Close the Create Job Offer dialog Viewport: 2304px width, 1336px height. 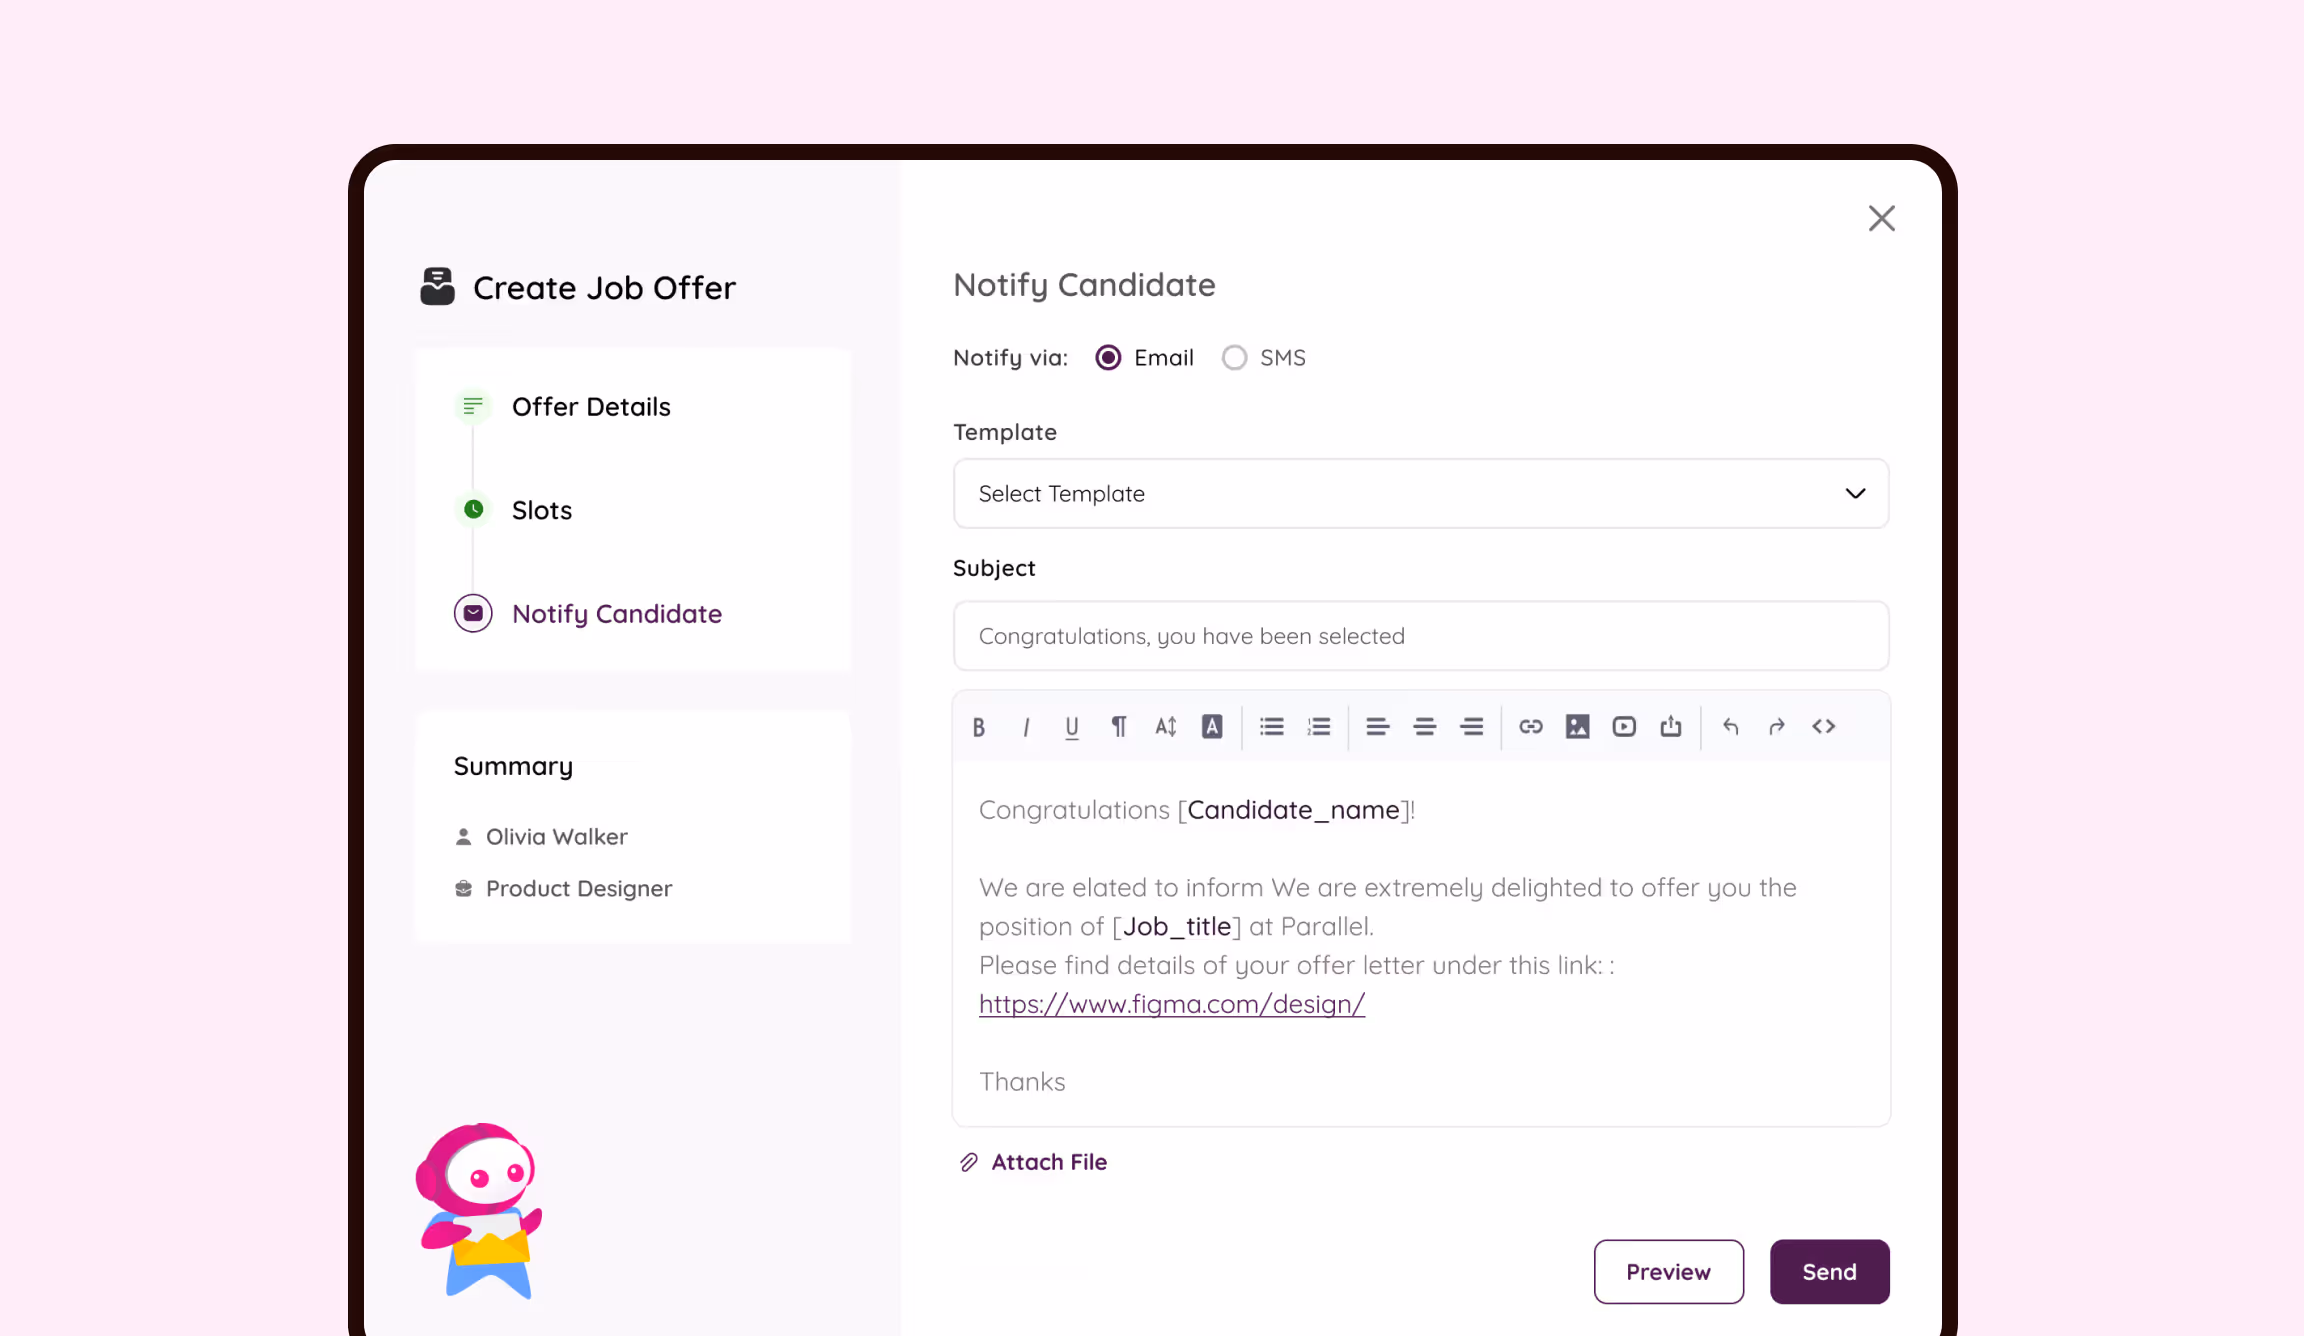1882,218
